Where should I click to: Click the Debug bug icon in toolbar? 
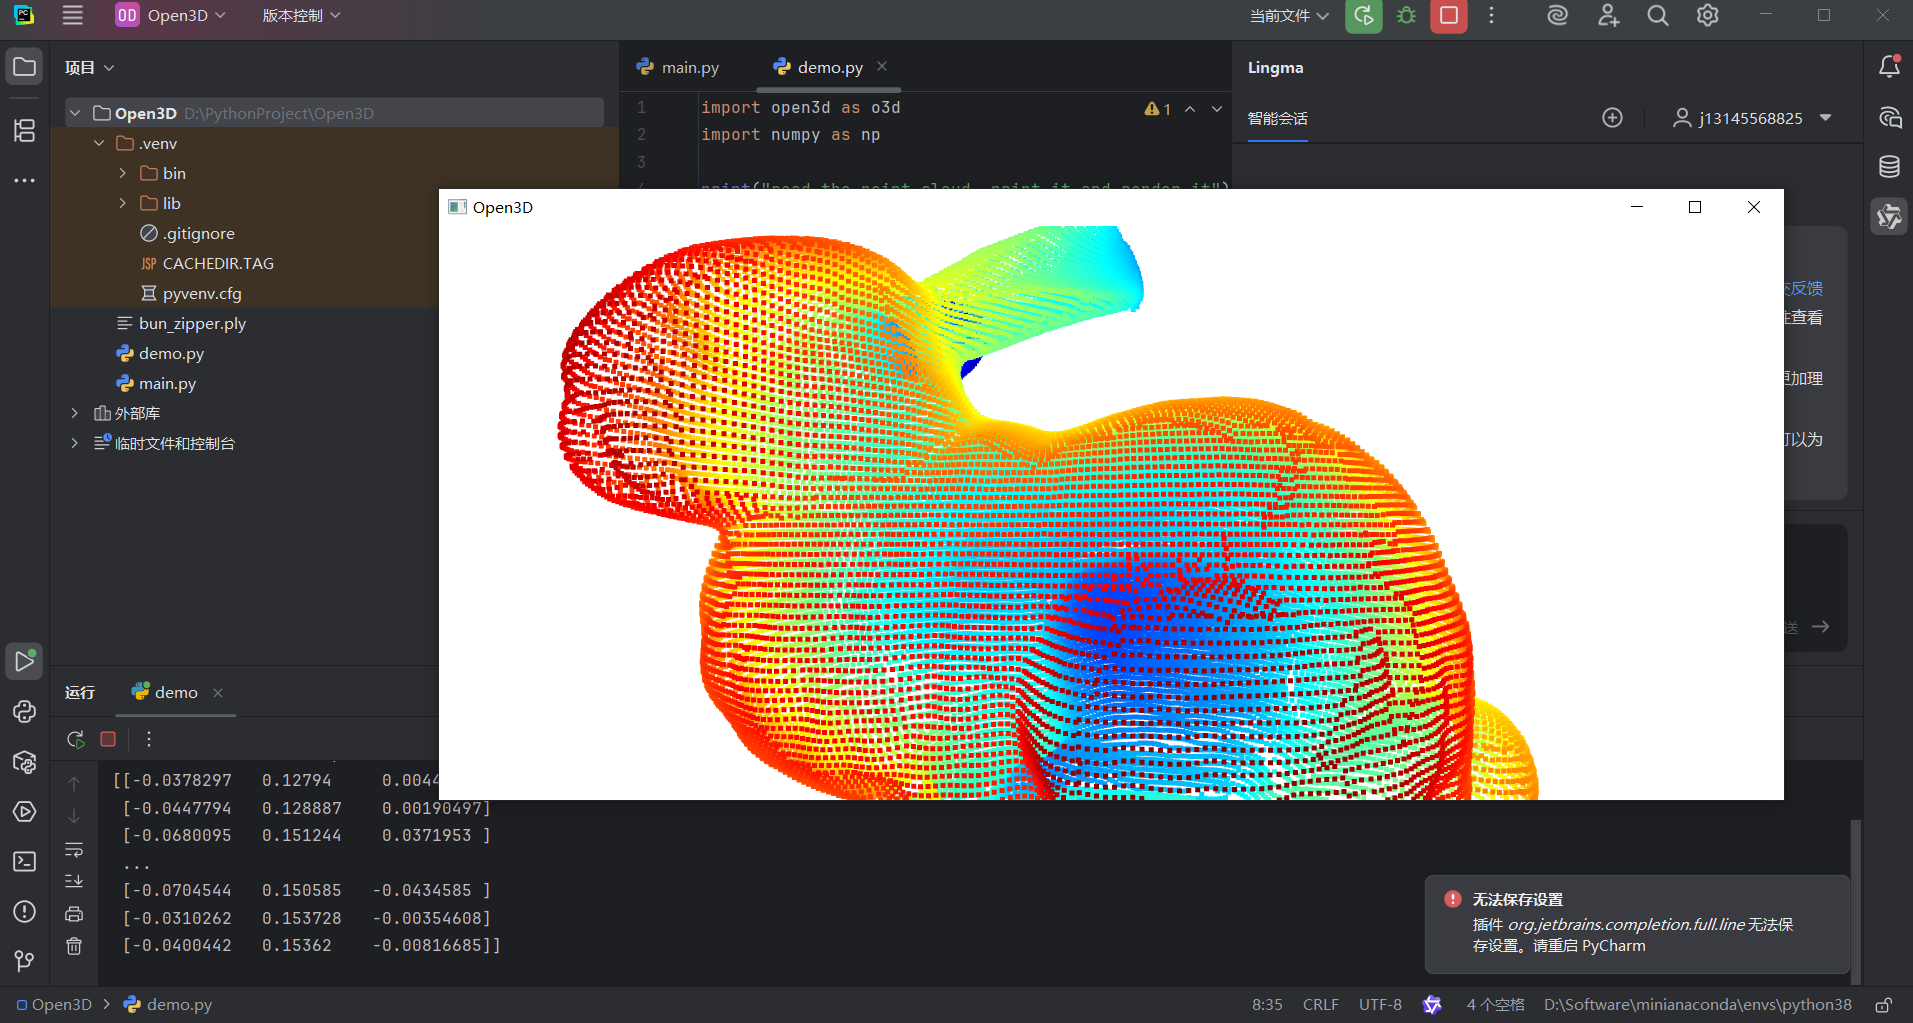pyautogui.click(x=1406, y=16)
